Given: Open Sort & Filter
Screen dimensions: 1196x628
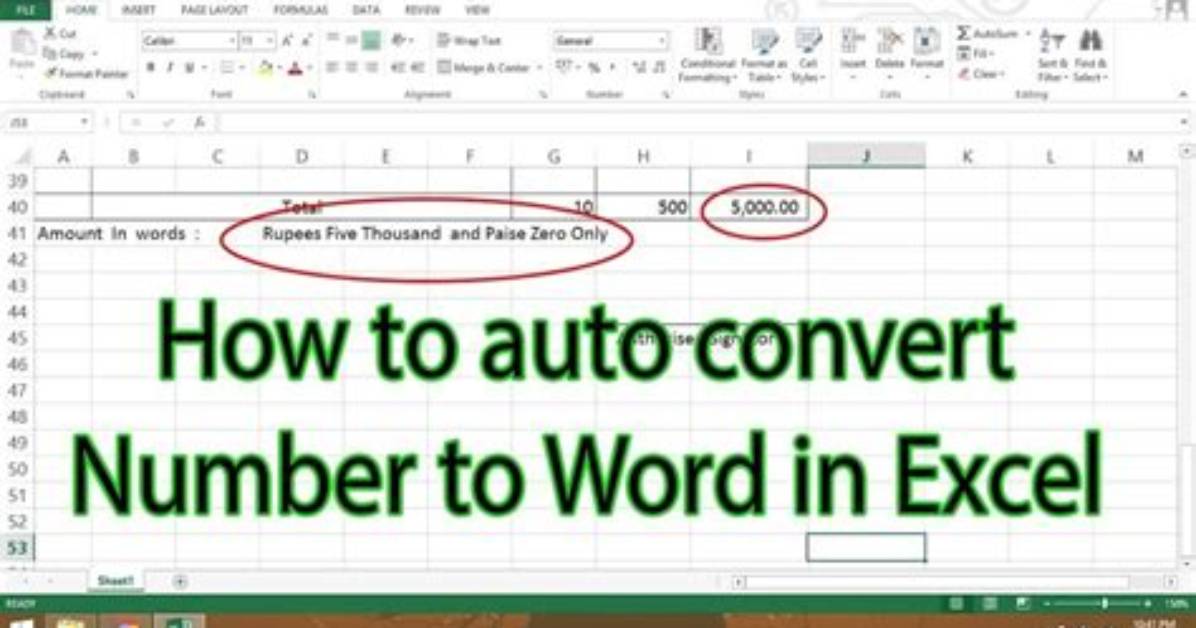Looking at the screenshot, I should [1051, 55].
